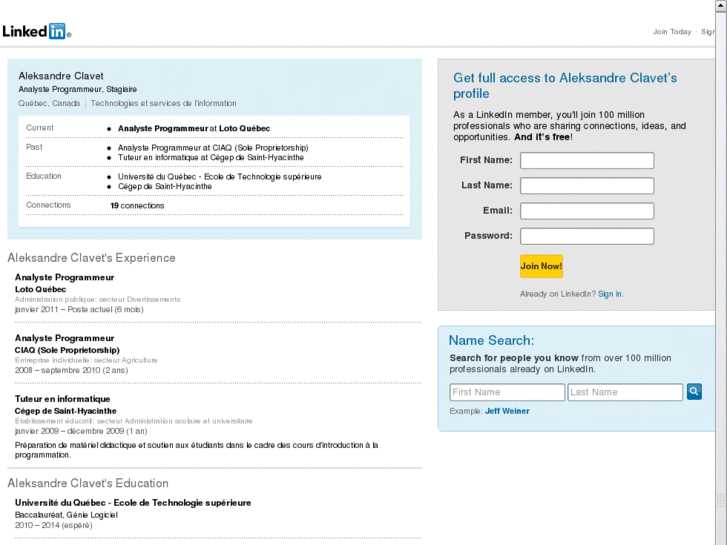The height and width of the screenshot is (545, 727).
Task: Click the Name Search First Name box
Action: click(x=507, y=392)
